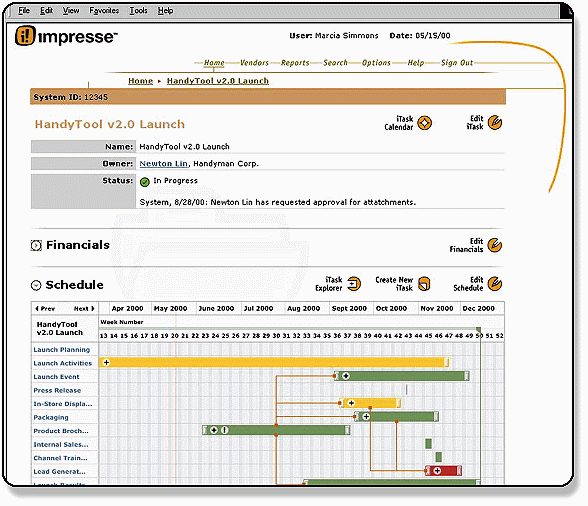Click the small green Channel Training bar
Viewport: 588px width, 506px height.
[x=439, y=457]
